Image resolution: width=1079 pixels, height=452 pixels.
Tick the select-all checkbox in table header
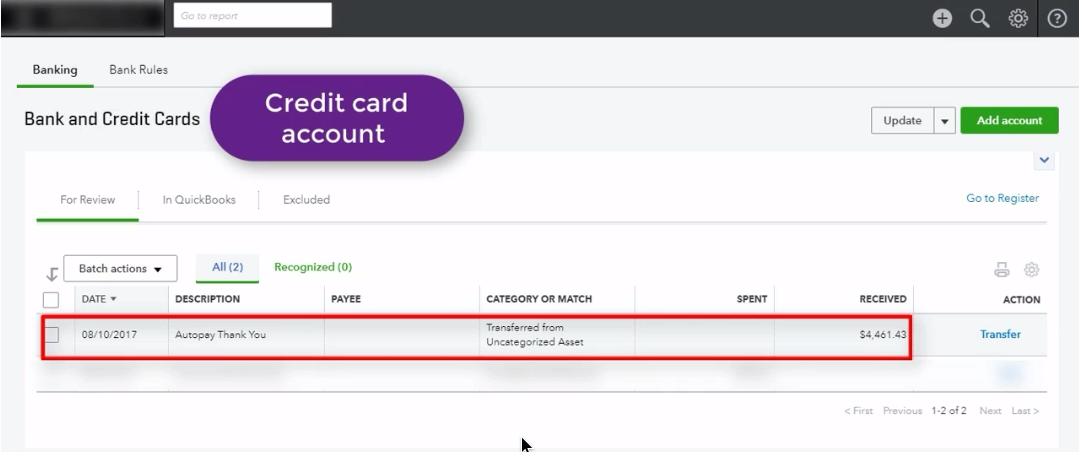tap(51, 299)
